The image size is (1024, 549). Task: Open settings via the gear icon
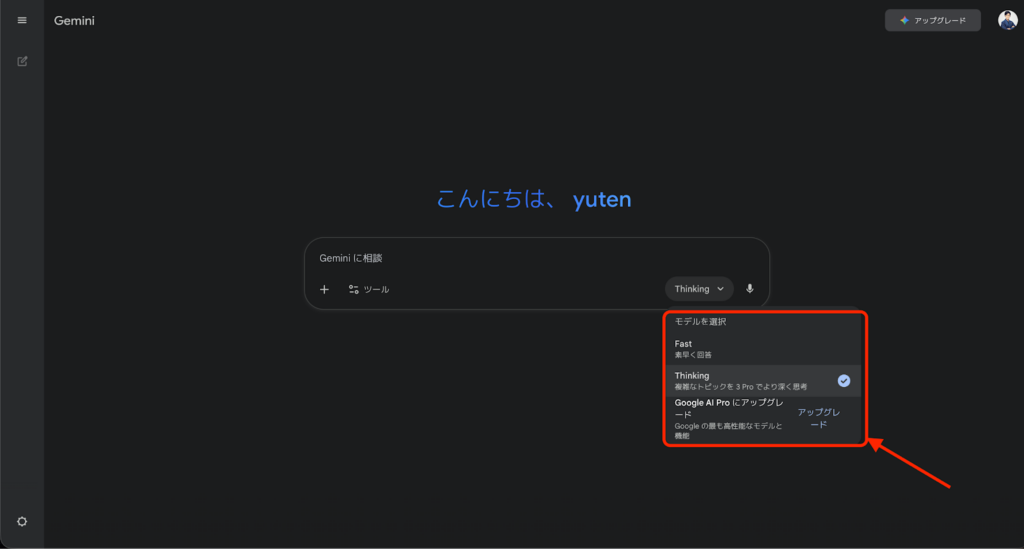(x=22, y=521)
